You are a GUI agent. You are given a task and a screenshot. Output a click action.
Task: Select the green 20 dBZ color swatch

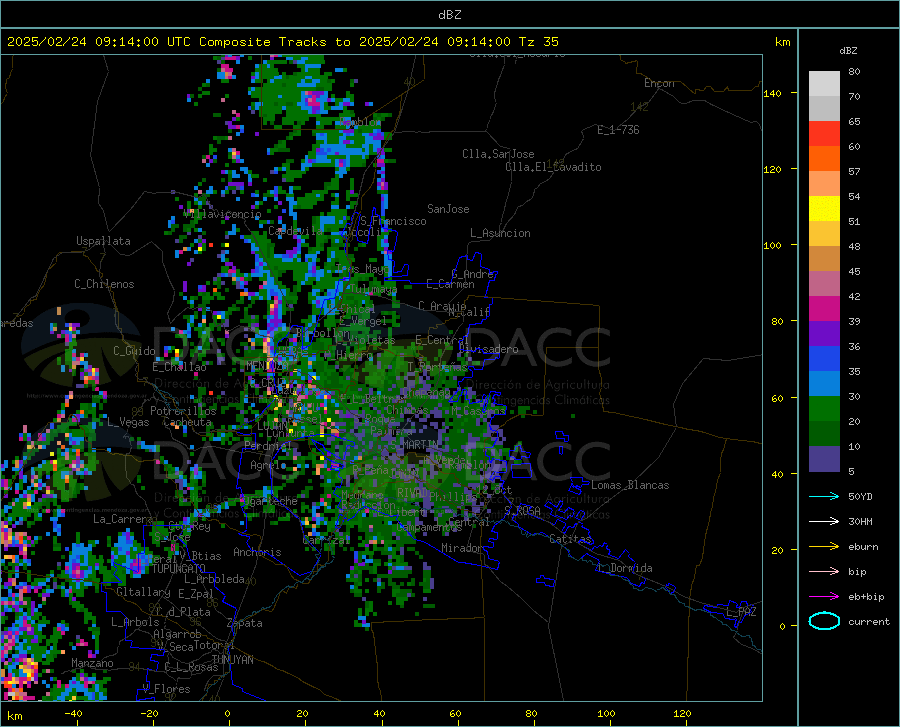[x=824, y=409]
